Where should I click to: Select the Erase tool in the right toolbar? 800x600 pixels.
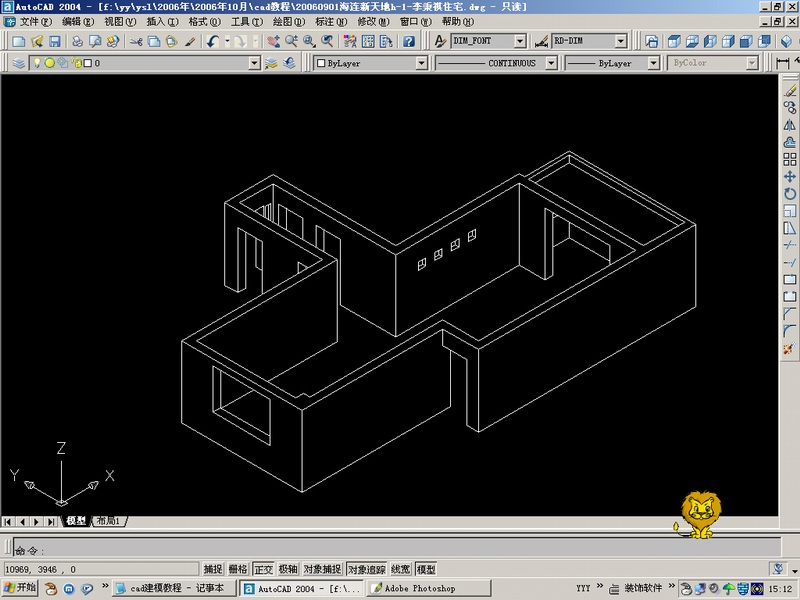click(x=790, y=91)
